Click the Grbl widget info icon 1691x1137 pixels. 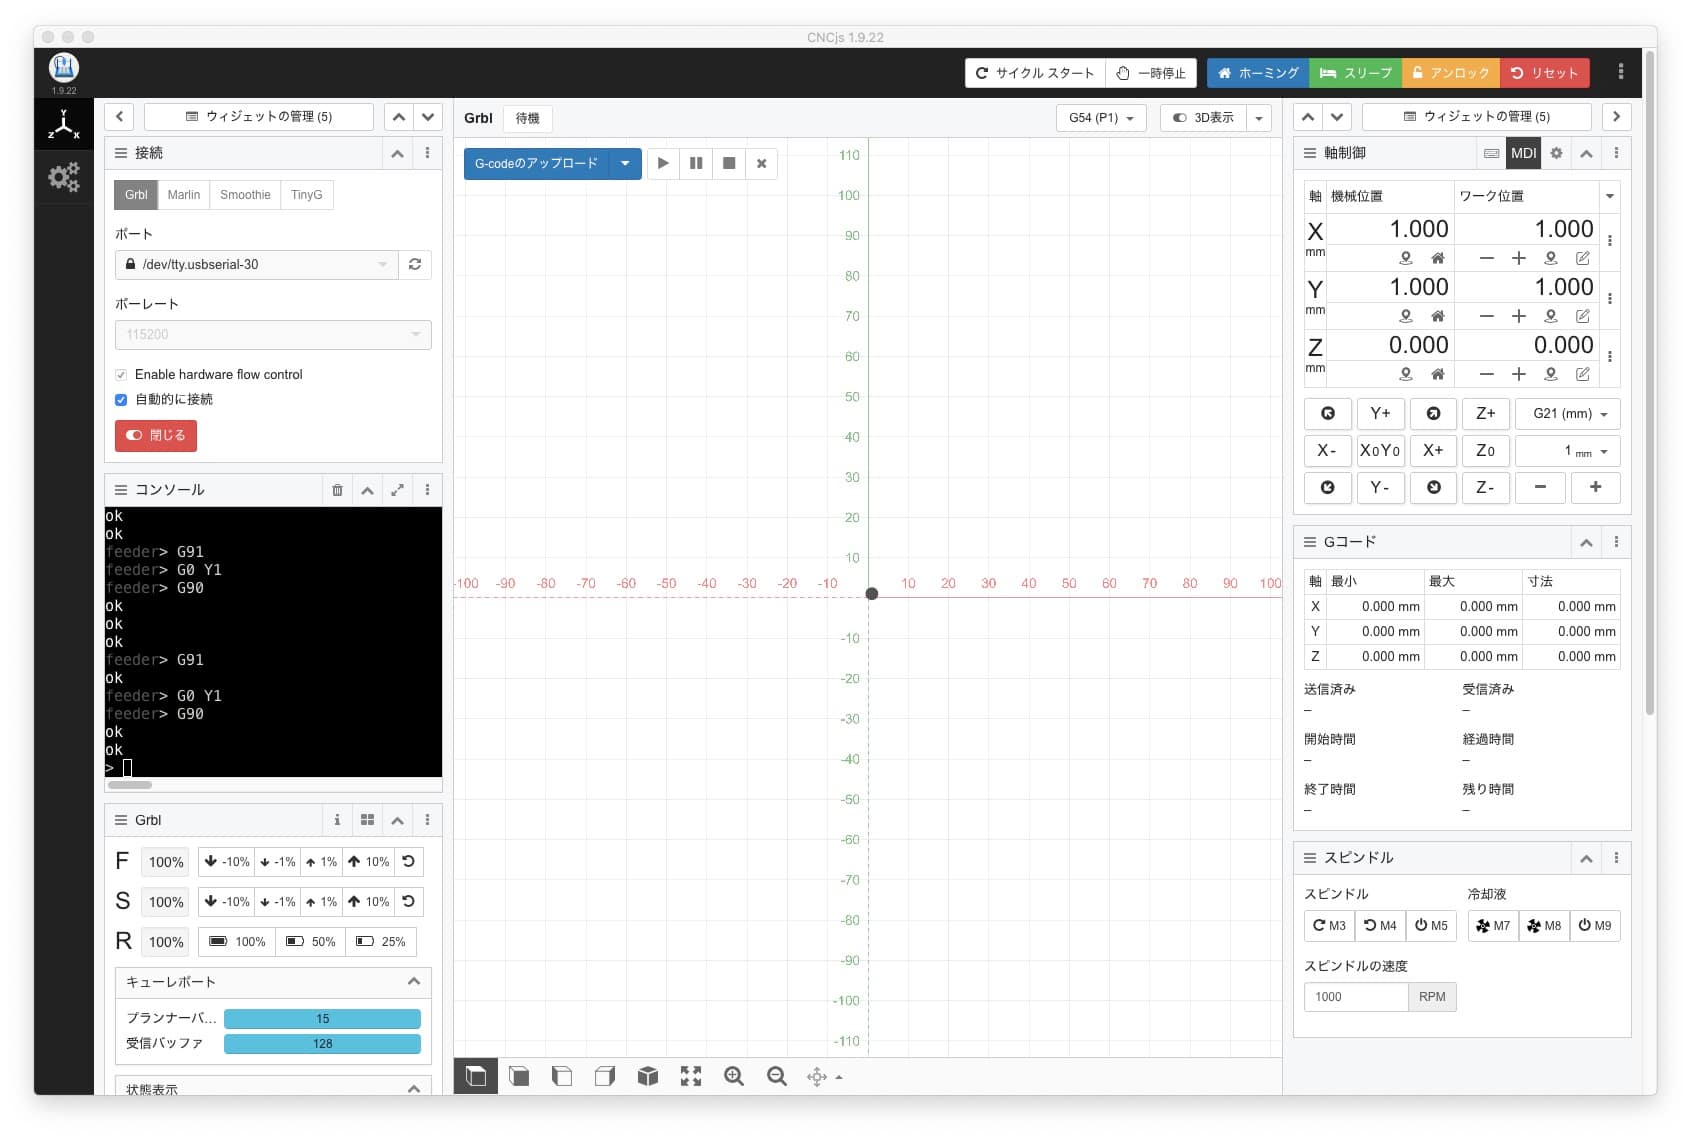pos(337,820)
